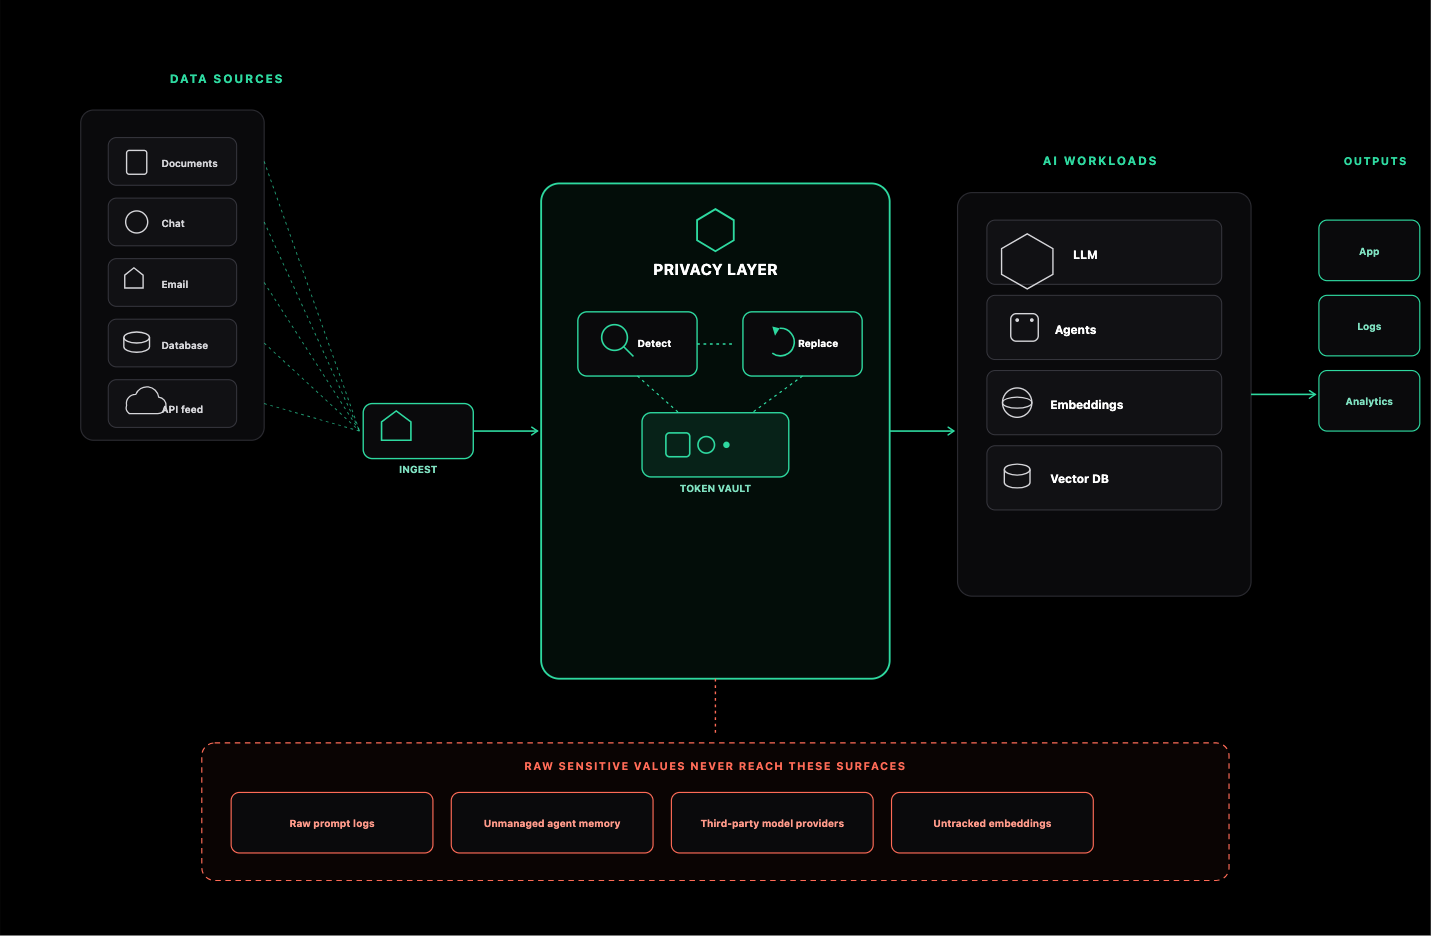Click the raw sensitive values warning heading
Viewport: 1440px width, 944px height.
[x=715, y=766]
